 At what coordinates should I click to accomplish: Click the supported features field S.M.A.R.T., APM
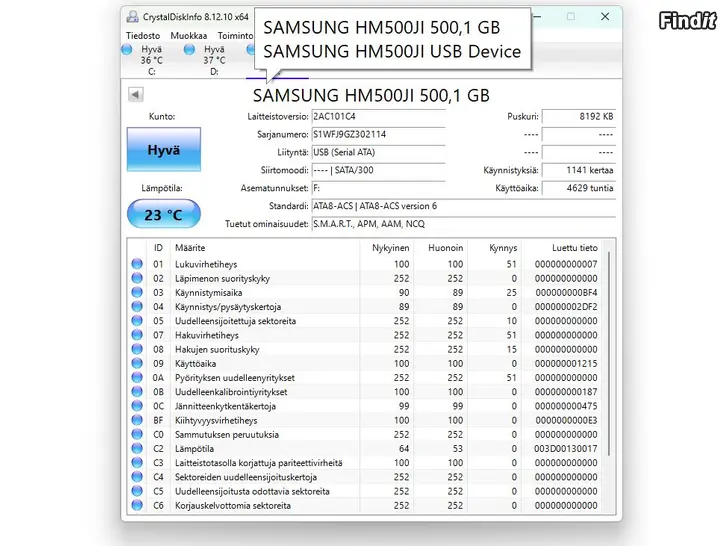coord(464,224)
